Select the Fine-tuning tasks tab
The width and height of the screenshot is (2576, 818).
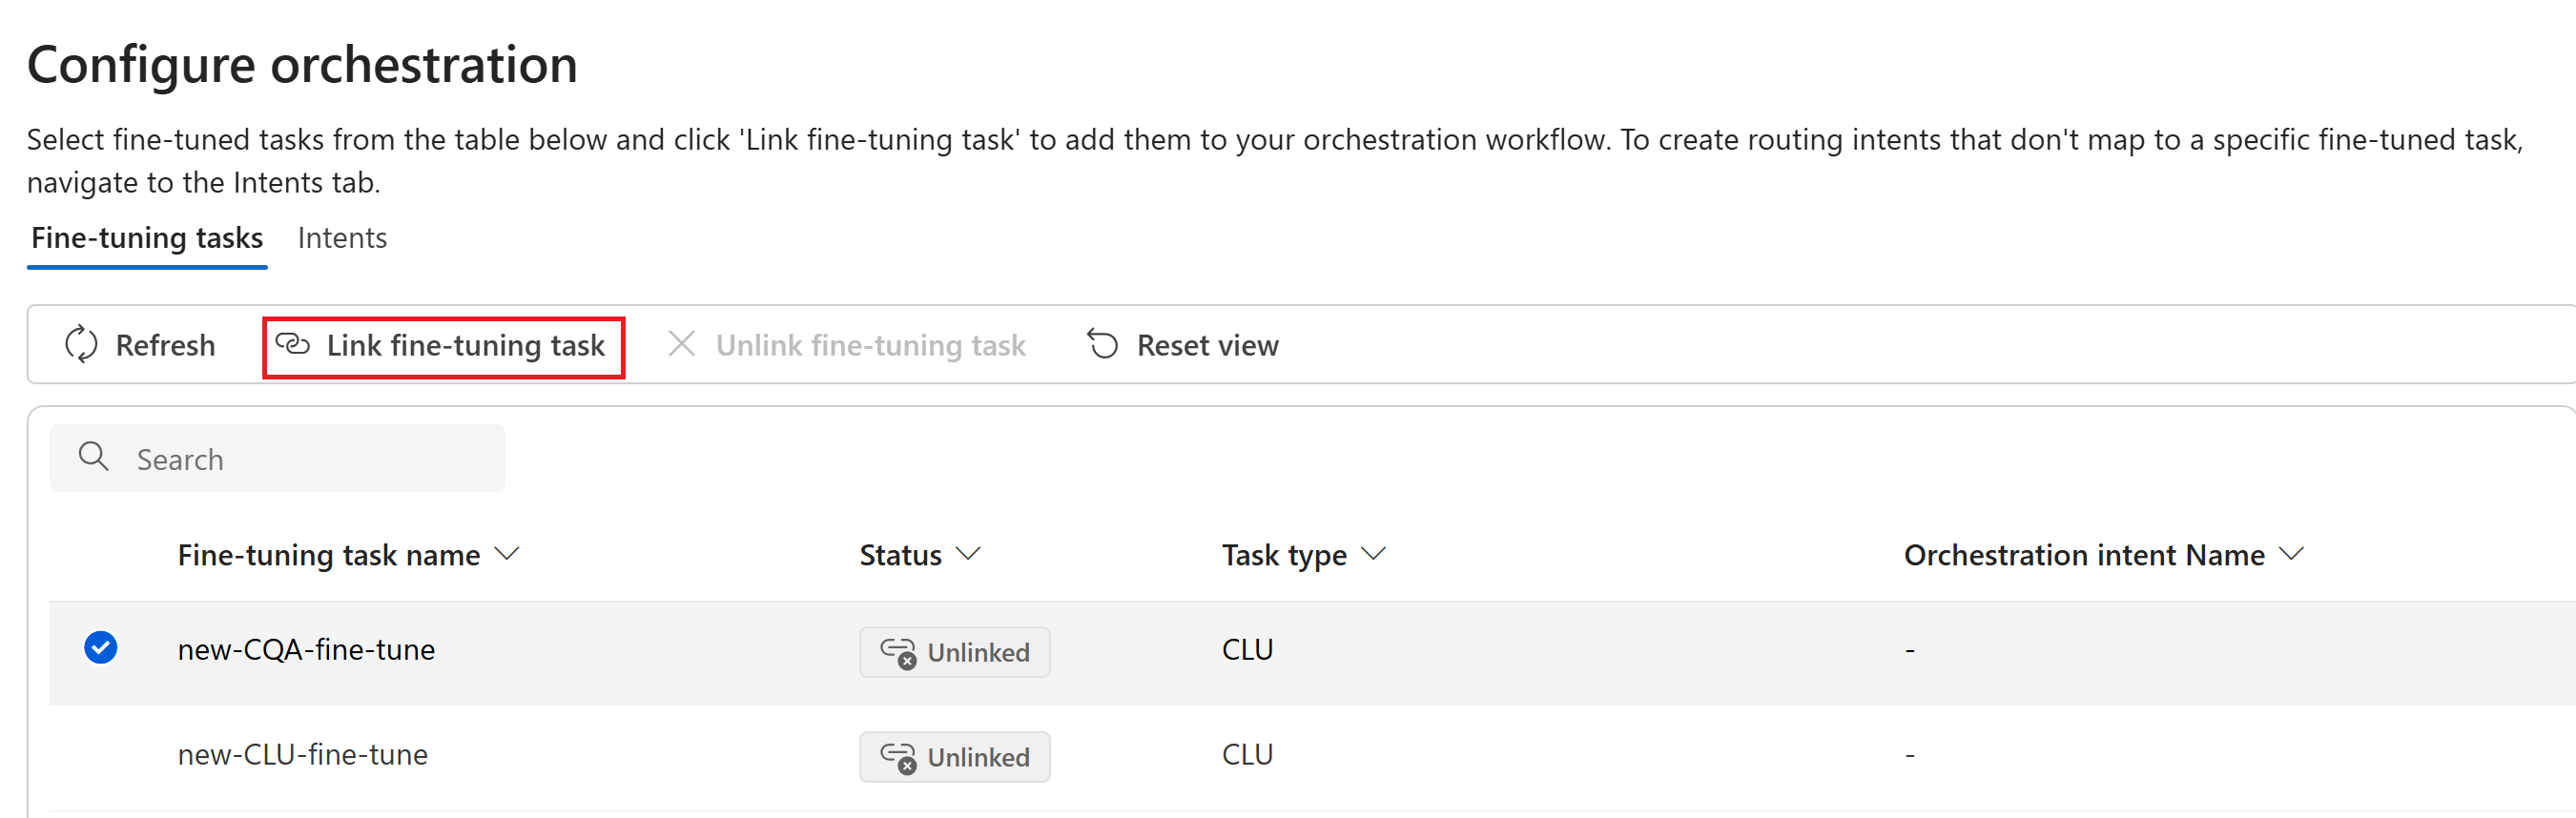147,238
